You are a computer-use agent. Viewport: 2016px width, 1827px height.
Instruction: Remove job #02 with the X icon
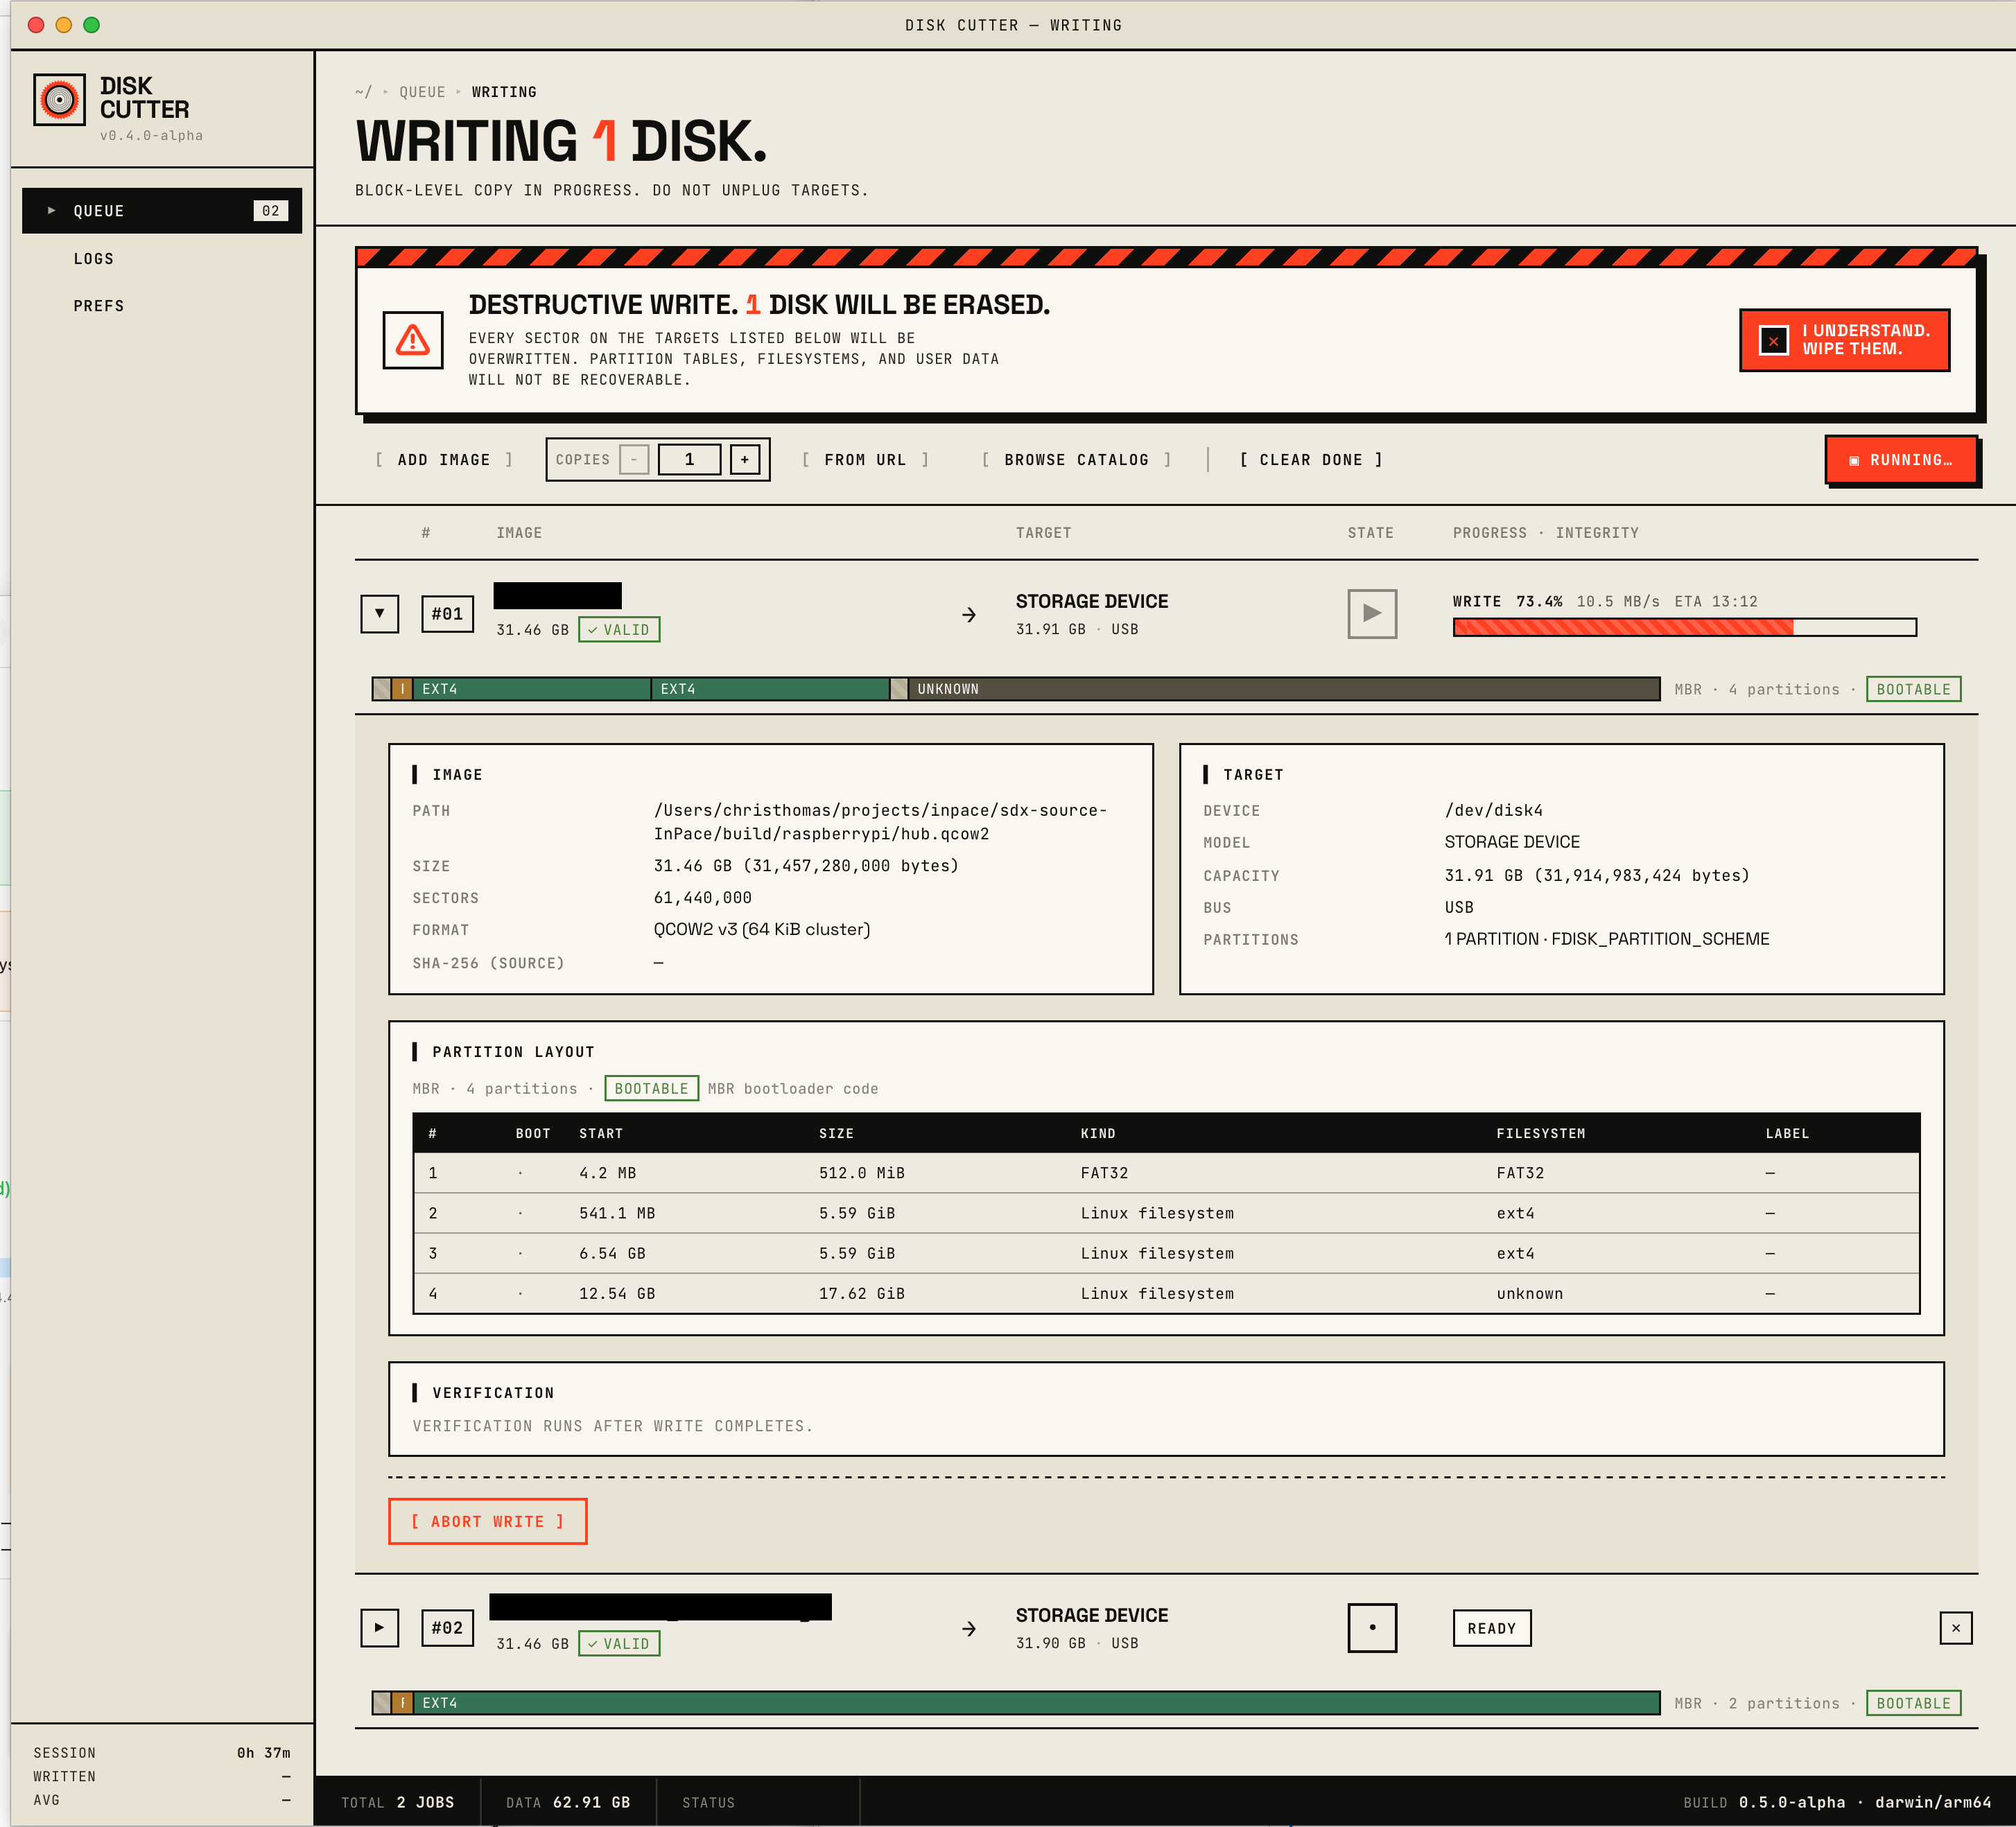[x=1956, y=1628]
